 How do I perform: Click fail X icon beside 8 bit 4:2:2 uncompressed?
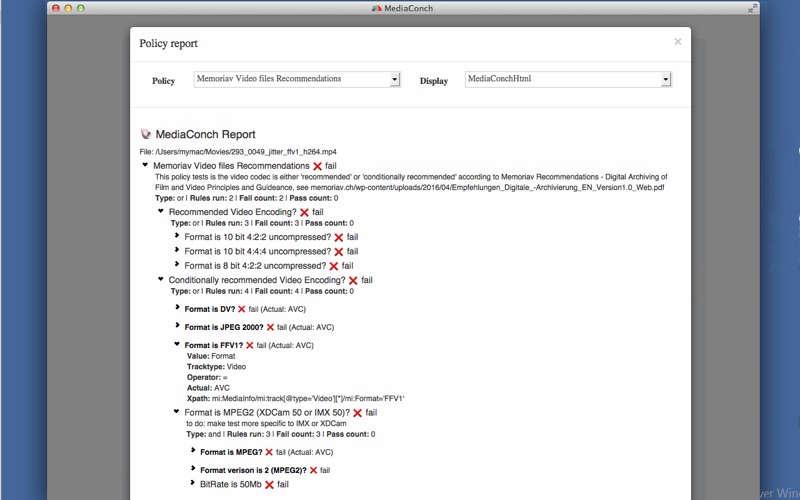point(334,266)
